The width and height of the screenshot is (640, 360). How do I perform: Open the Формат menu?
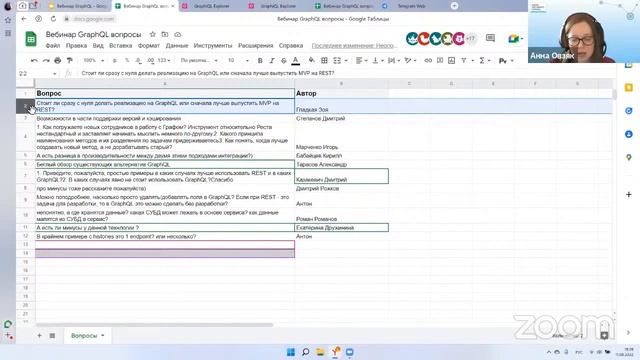tap(149, 46)
